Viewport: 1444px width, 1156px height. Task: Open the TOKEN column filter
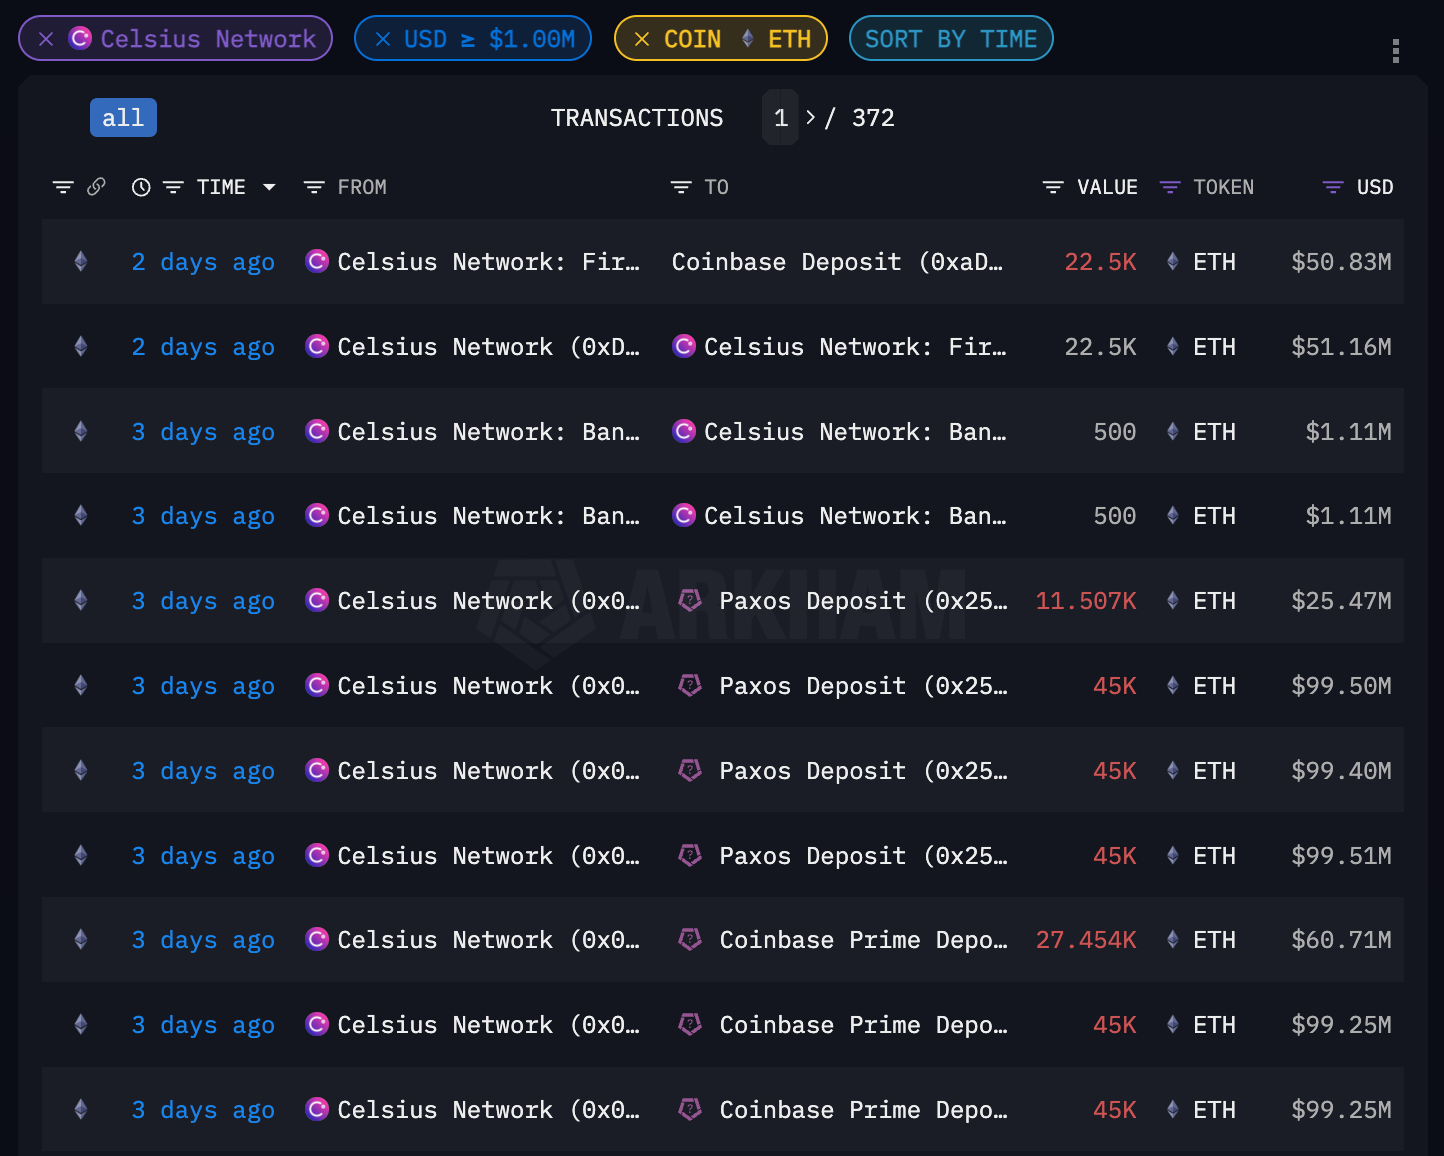pyautogui.click(x=1170, y=187)
